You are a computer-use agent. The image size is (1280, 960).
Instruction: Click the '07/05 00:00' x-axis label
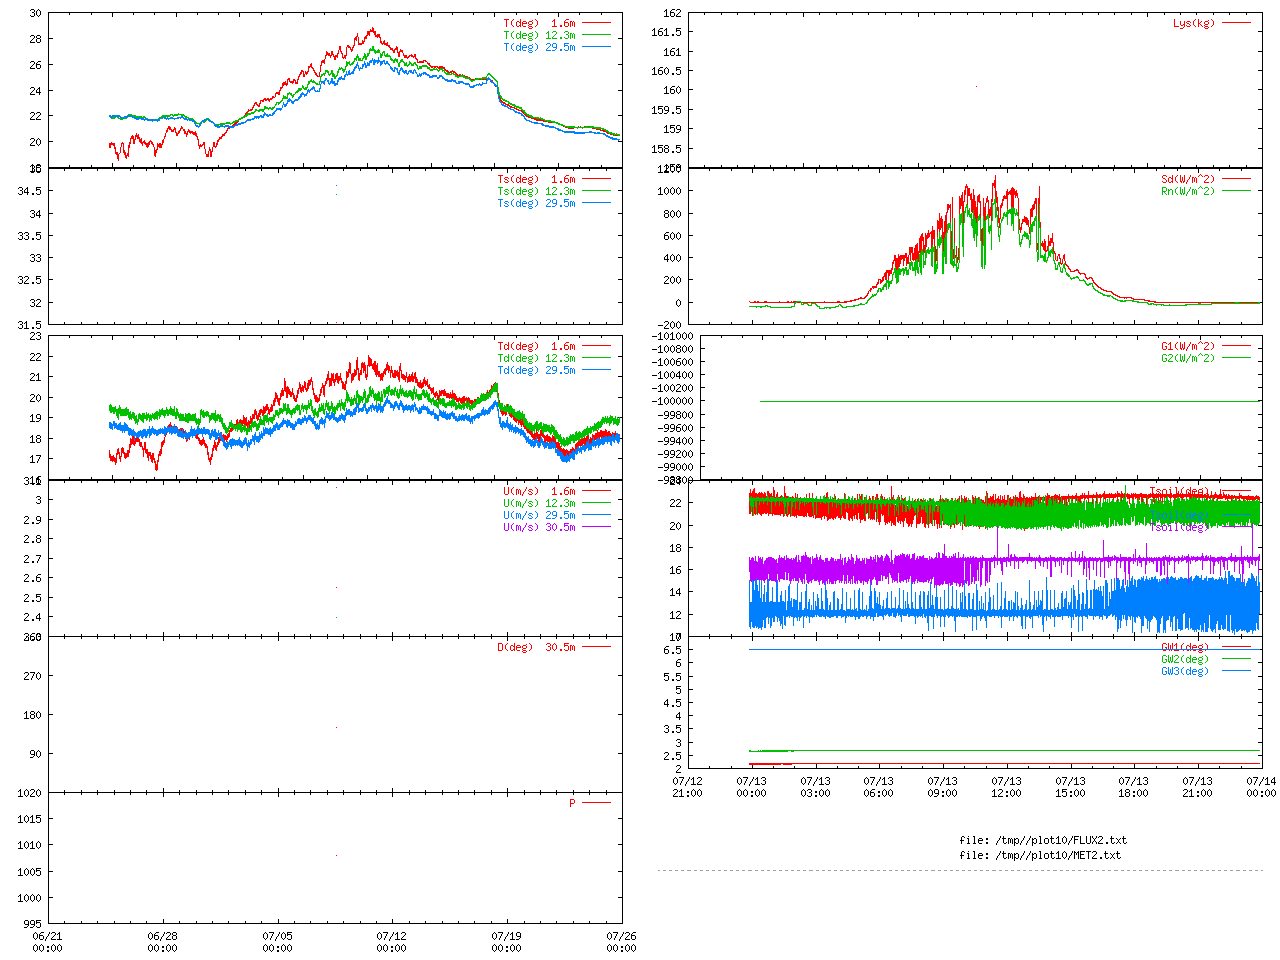[277, 942]
